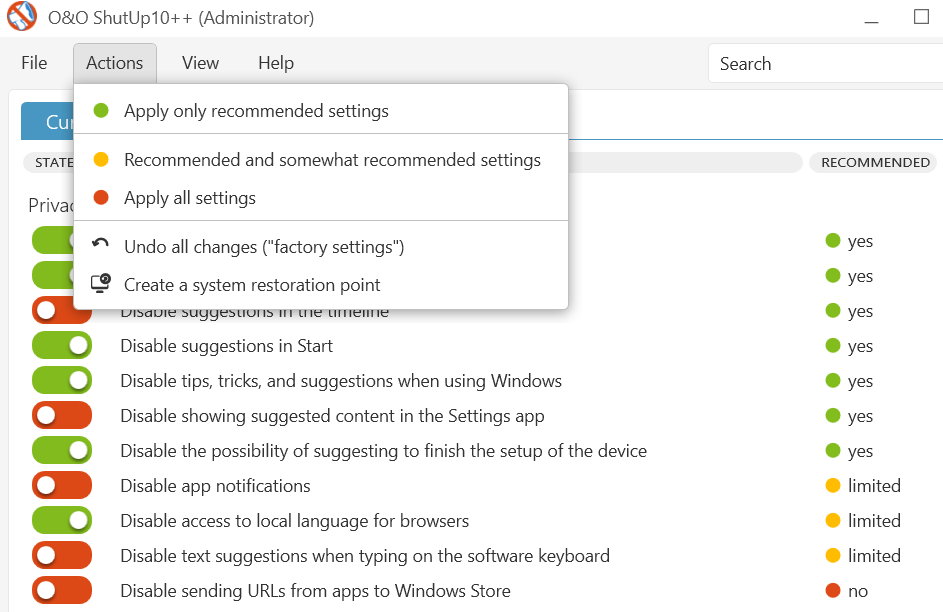943x612 pixels.
Task: Click "yes" recommendation for Disable suggestions in Start
Action: pos(849,346)
